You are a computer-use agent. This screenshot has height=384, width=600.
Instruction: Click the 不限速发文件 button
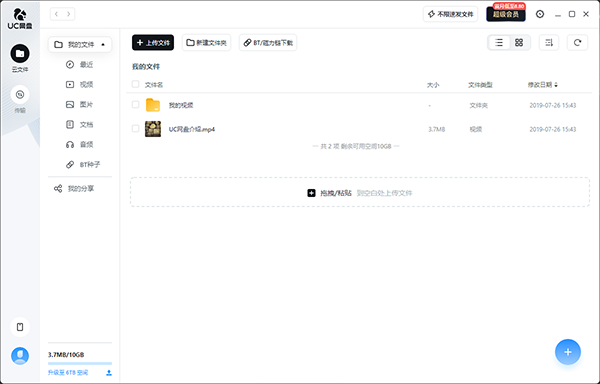point(450,14)
